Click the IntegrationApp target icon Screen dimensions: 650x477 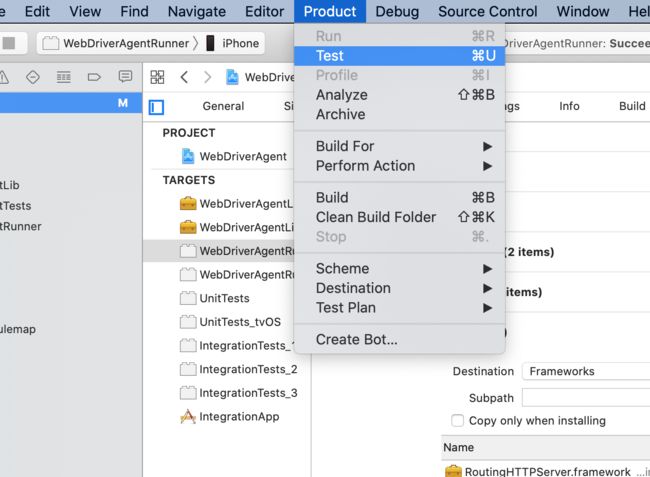(188, 416)
